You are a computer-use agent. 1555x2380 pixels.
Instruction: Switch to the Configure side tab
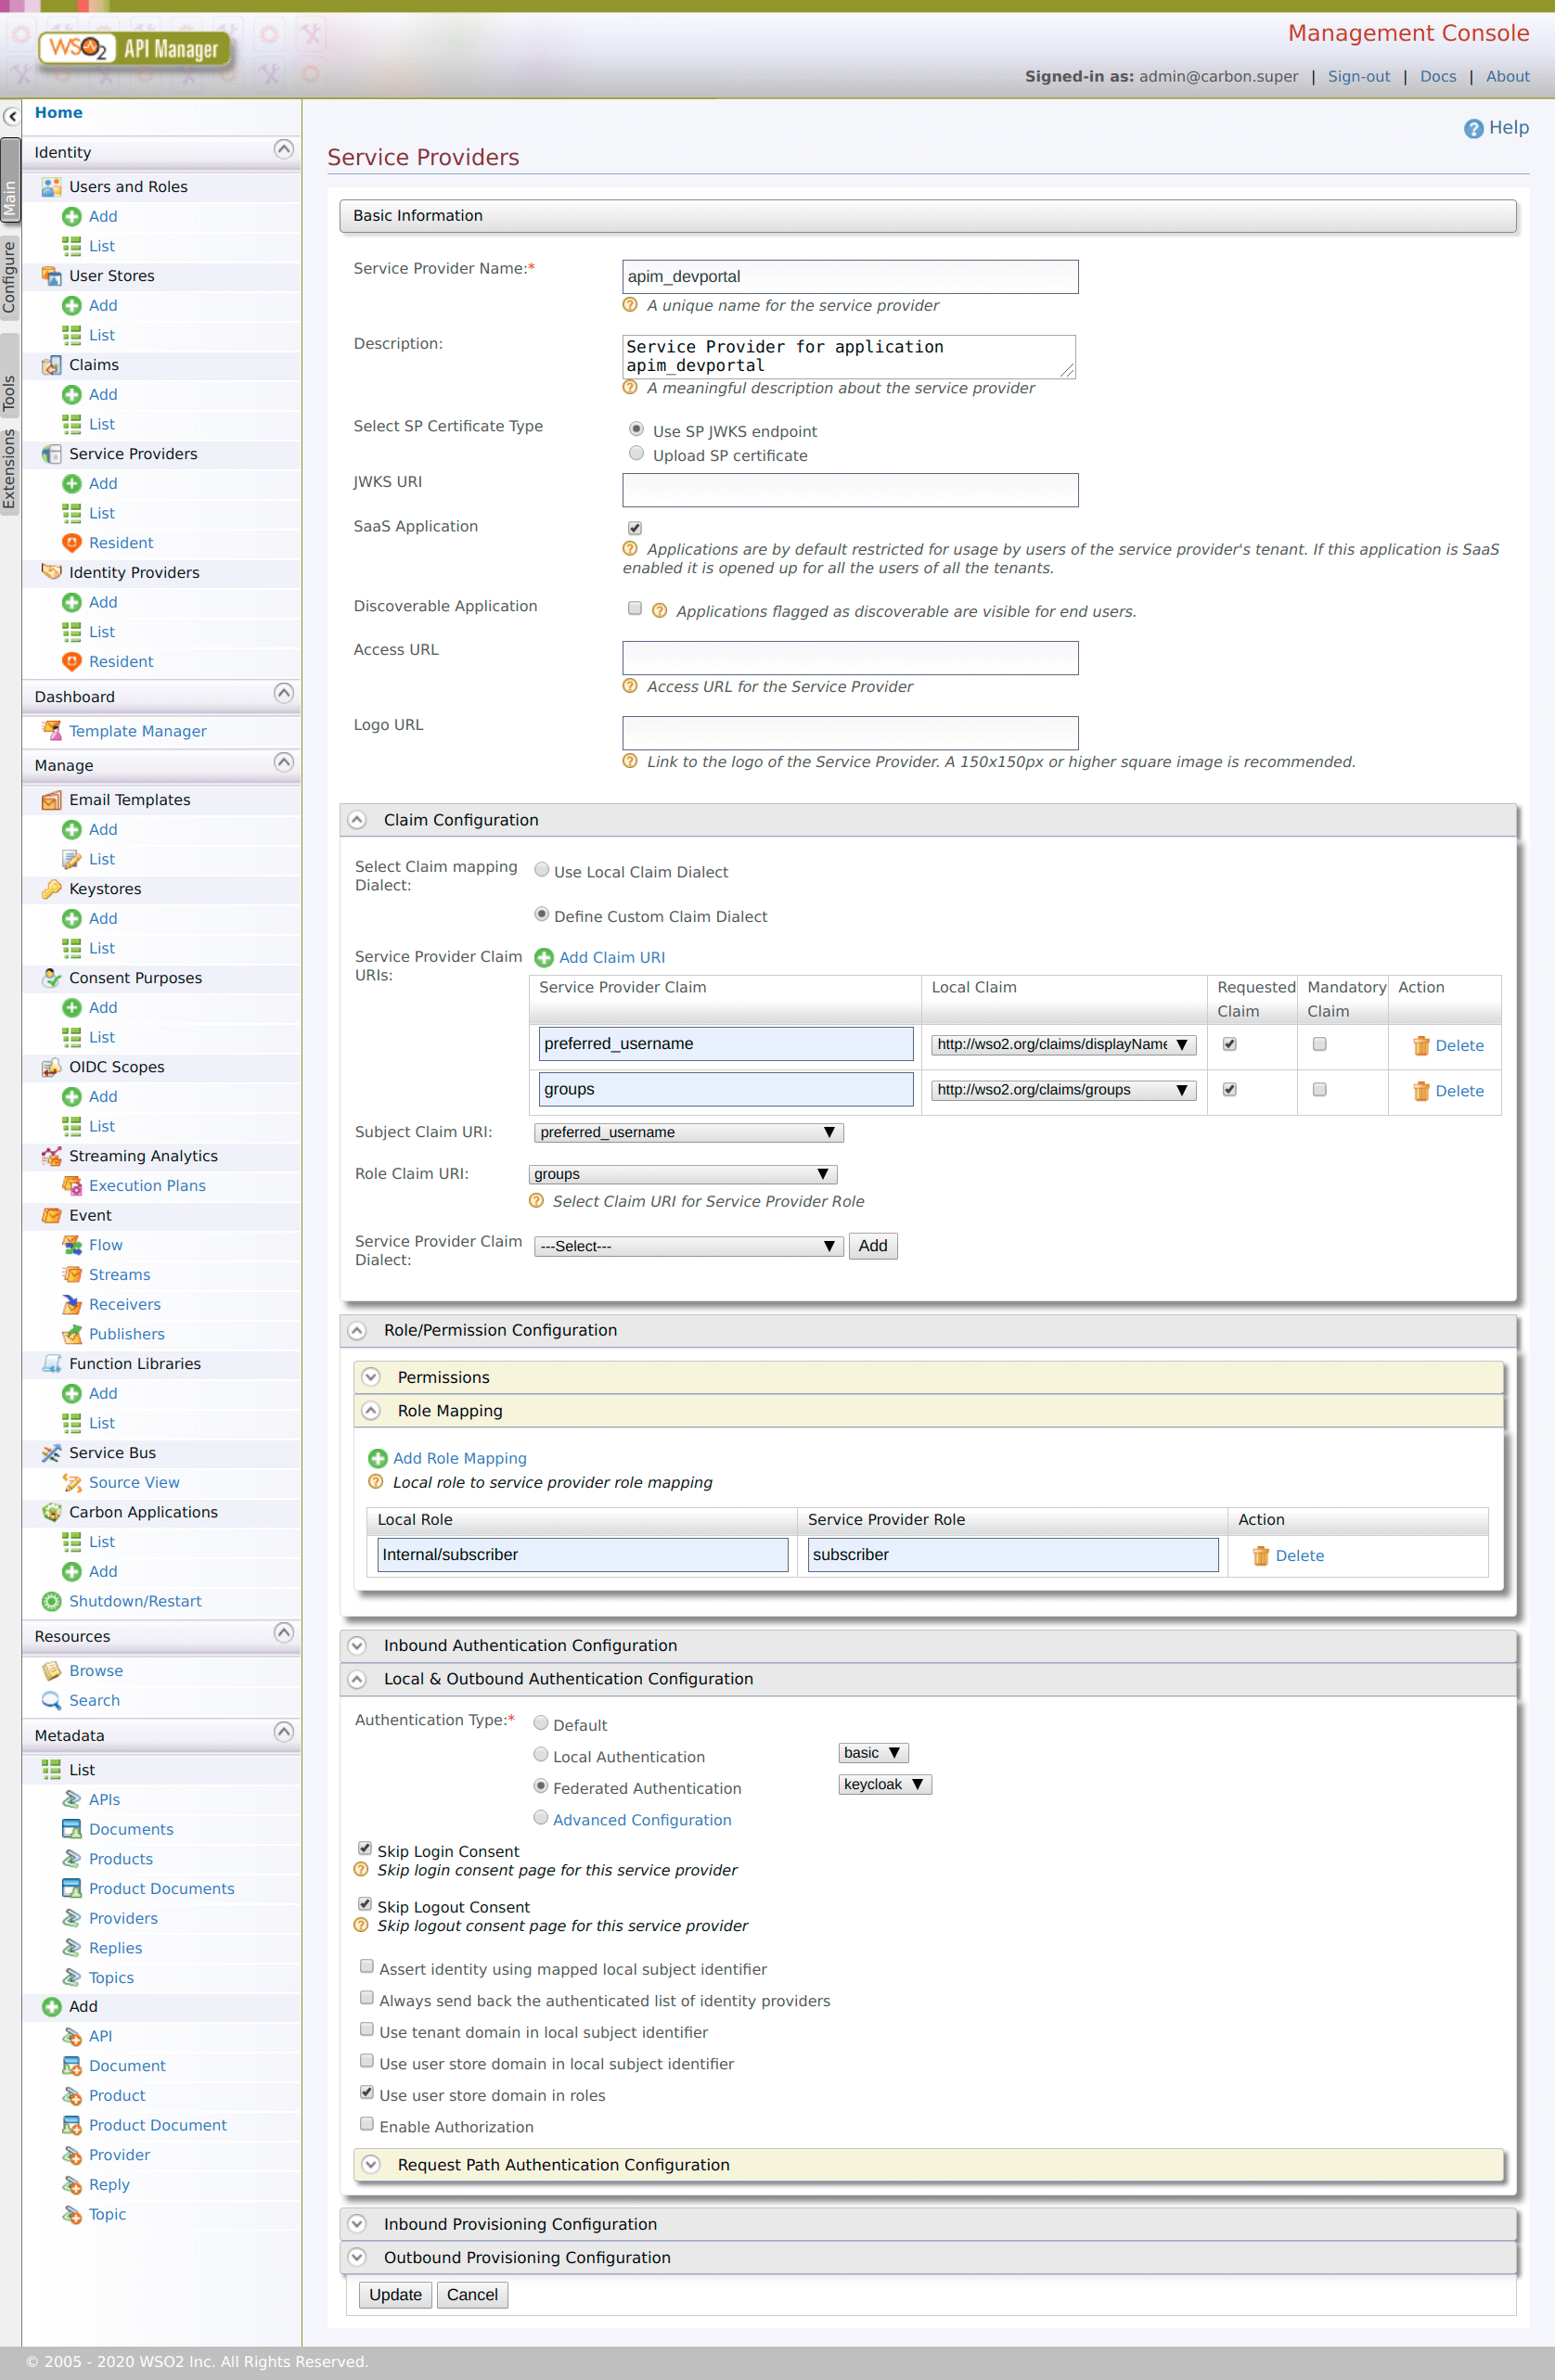(x=10, y=277)
